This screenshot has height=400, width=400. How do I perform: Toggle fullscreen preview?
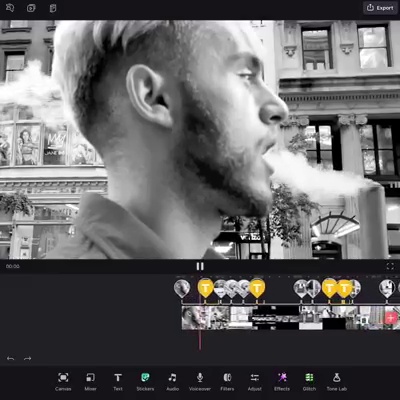click(x=390, y=266)
